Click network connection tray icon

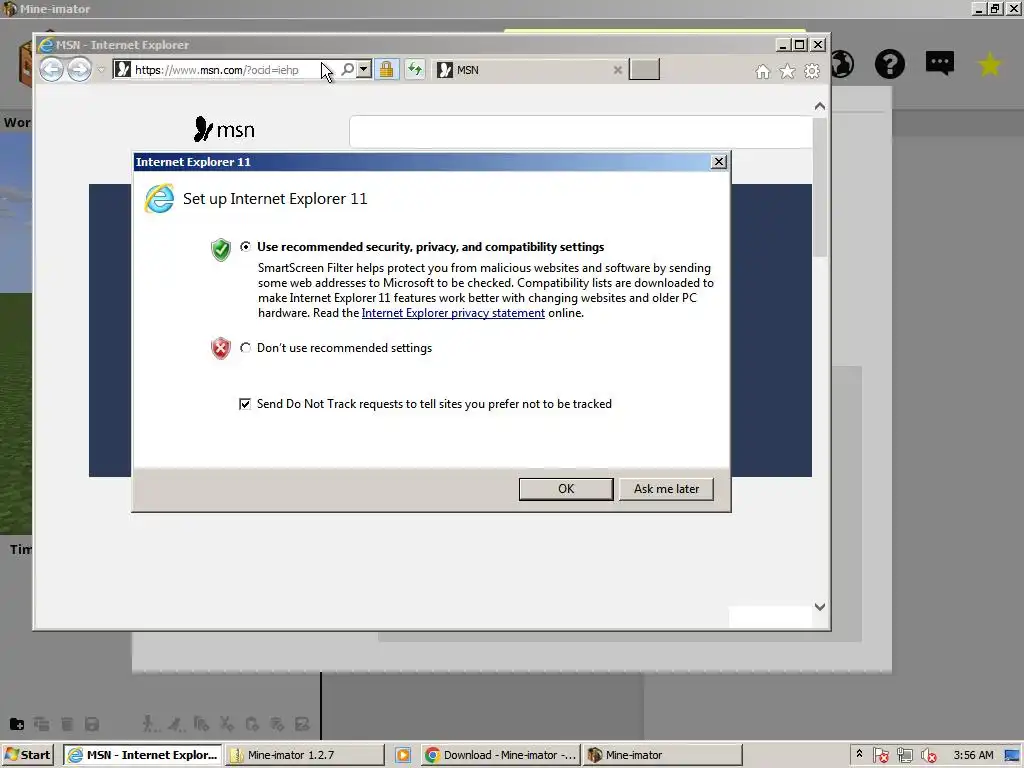click(904, 755)
